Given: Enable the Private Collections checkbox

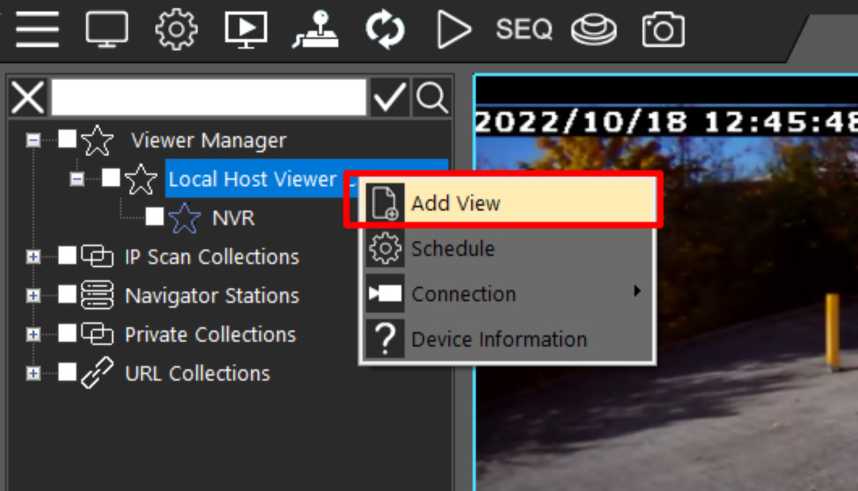Looking at the screenshot, I should pyautogui.click(x=67, y=334).
